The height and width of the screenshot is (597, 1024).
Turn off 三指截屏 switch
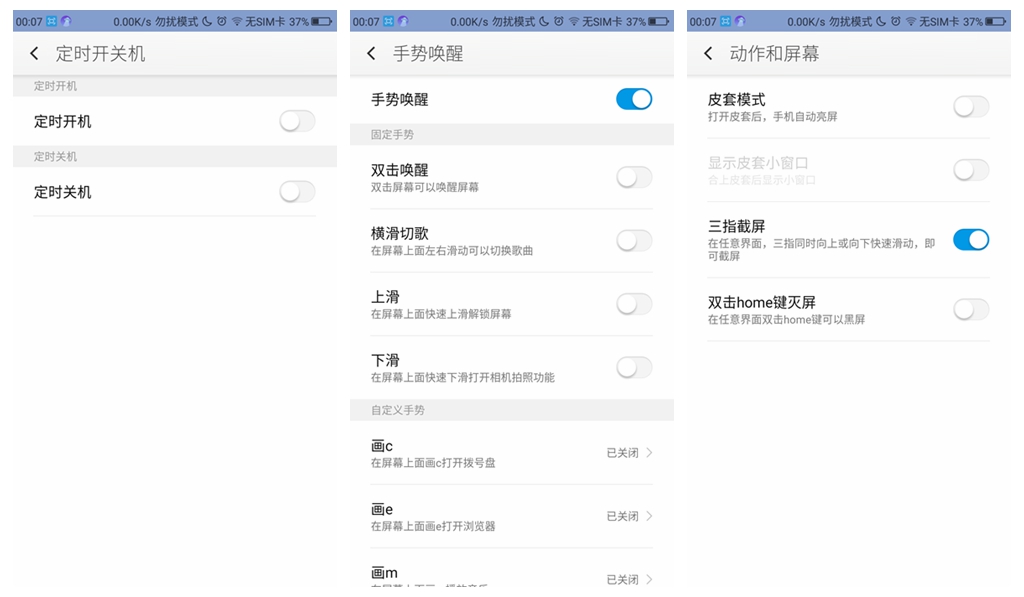[x=971, y=240]
